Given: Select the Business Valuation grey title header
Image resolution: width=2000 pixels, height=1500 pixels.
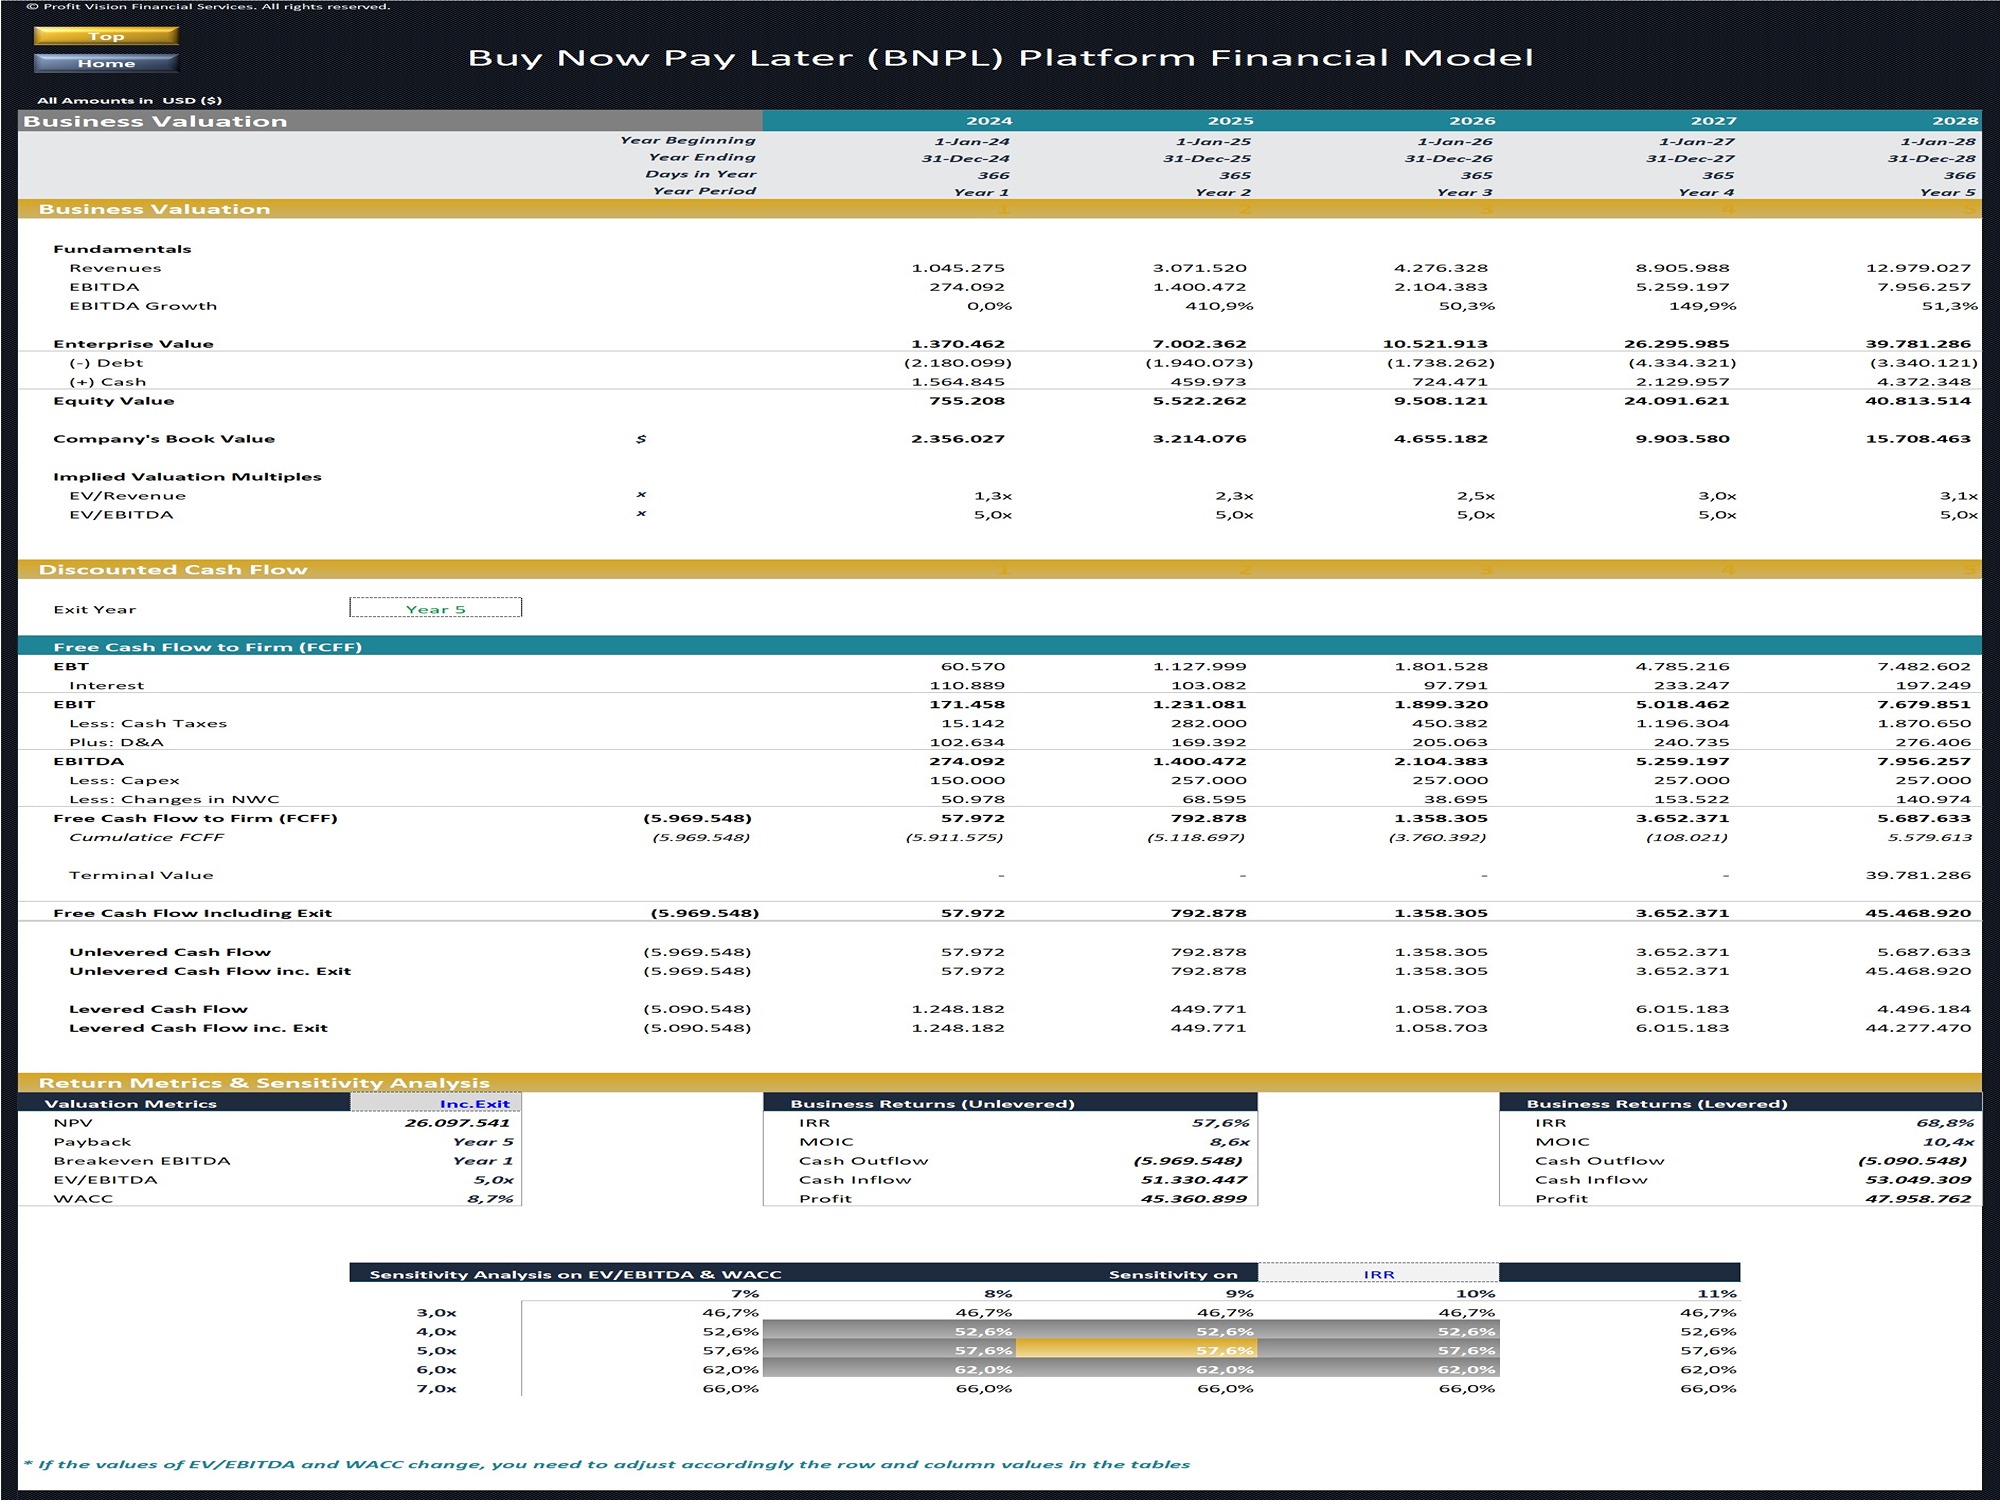Looking at the screenshot, I should pyautogui.click(x=390, y=120).
